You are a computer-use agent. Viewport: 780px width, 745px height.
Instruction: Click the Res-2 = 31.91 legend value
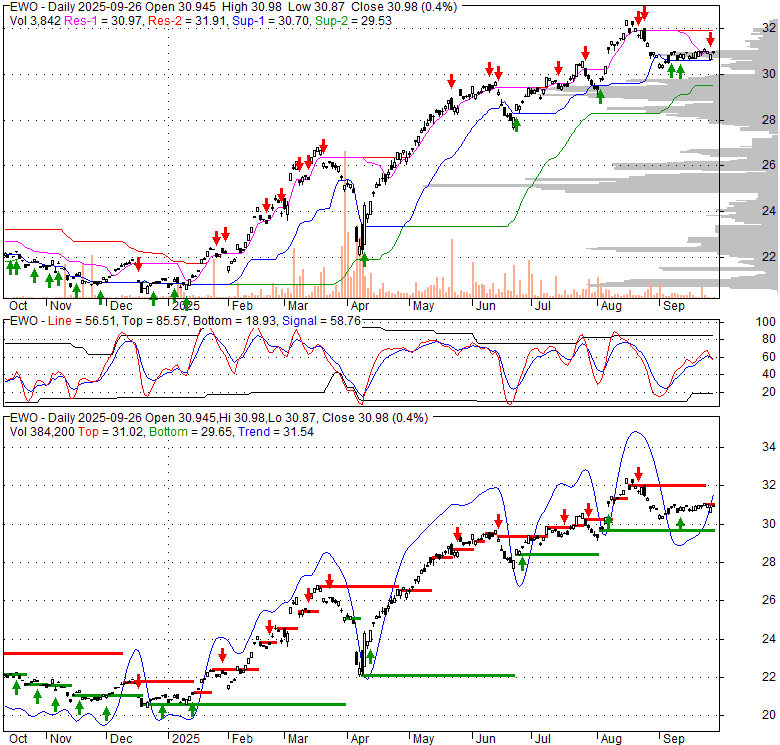pos(187,21)
